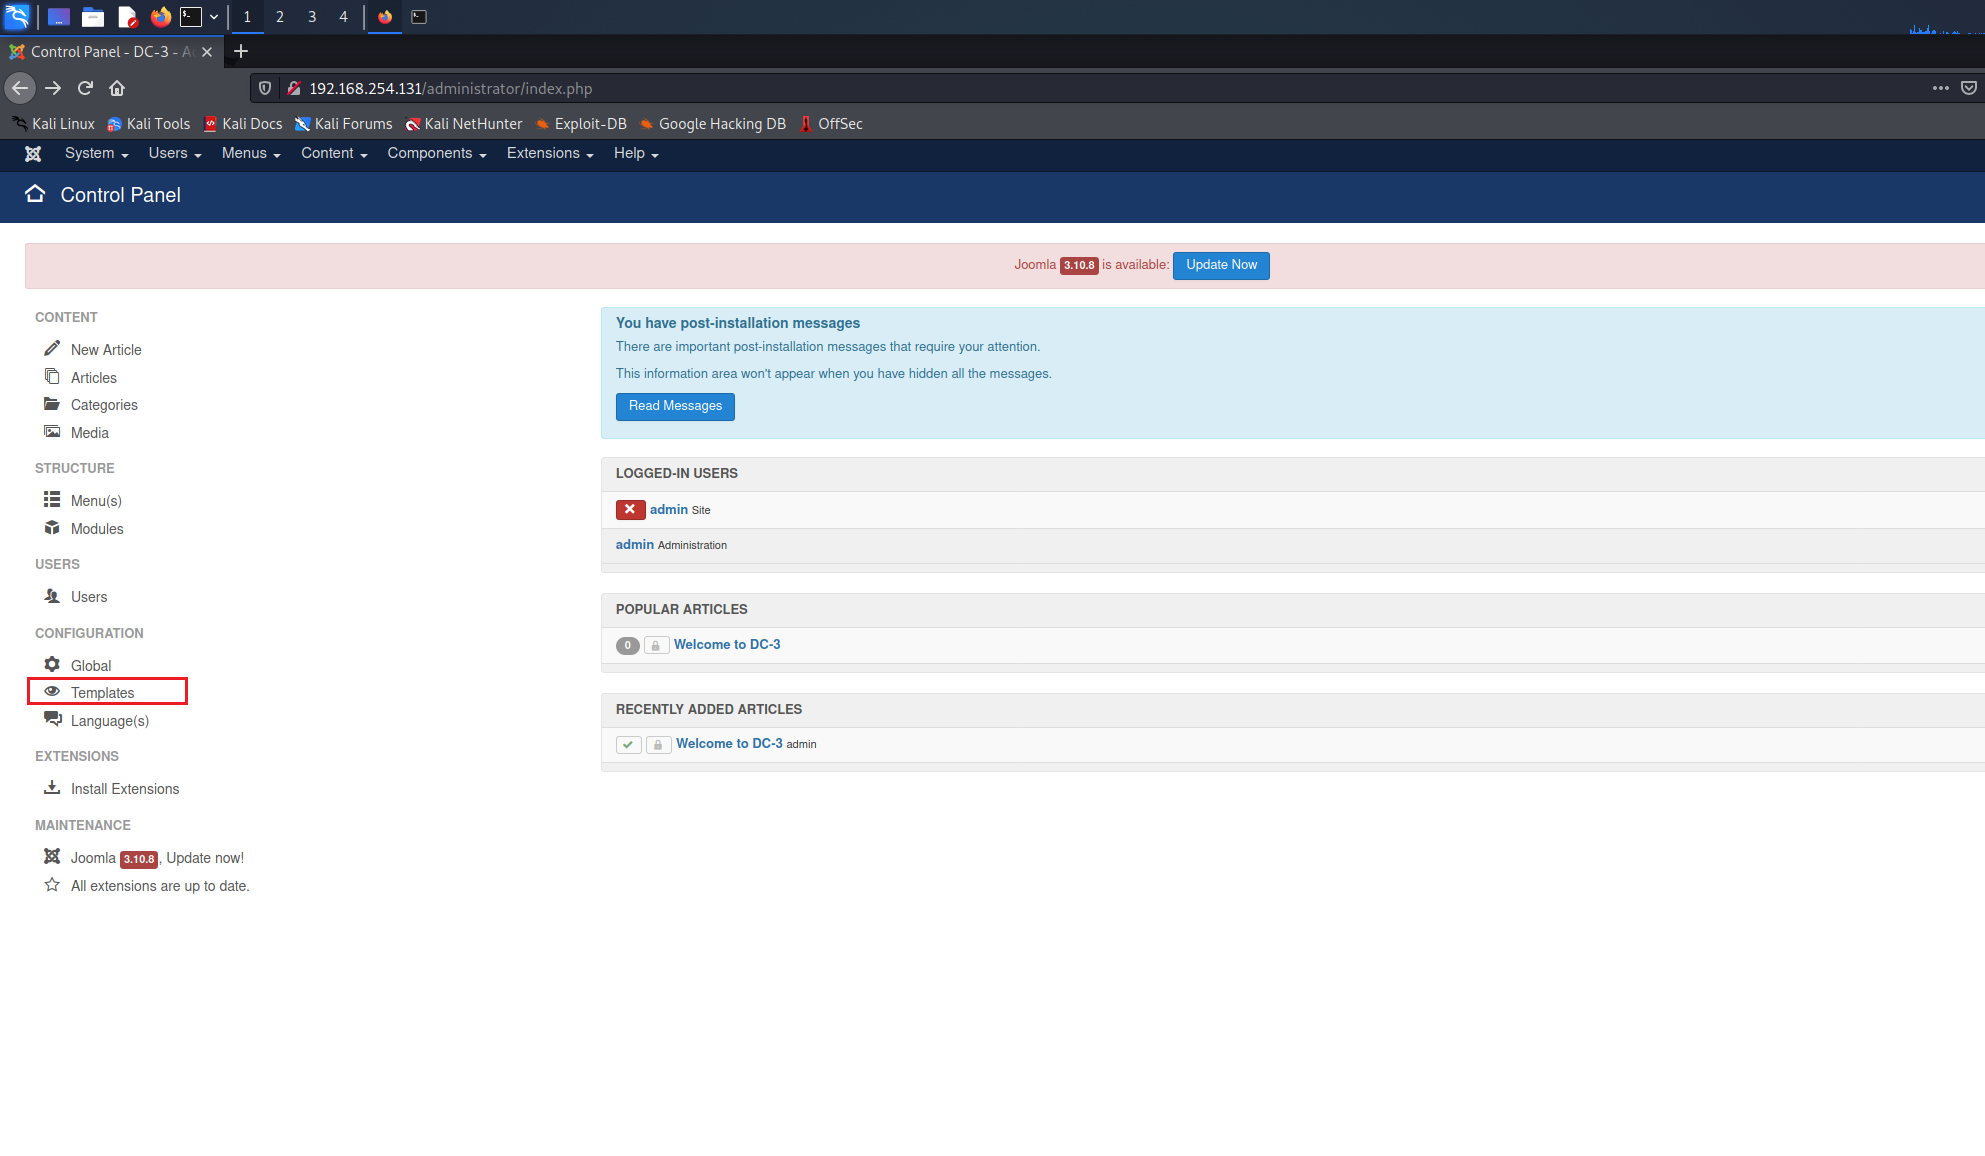Switch to workspace 2
The height and width of the screenshot is (1156, 1985).
click(279, 16)
